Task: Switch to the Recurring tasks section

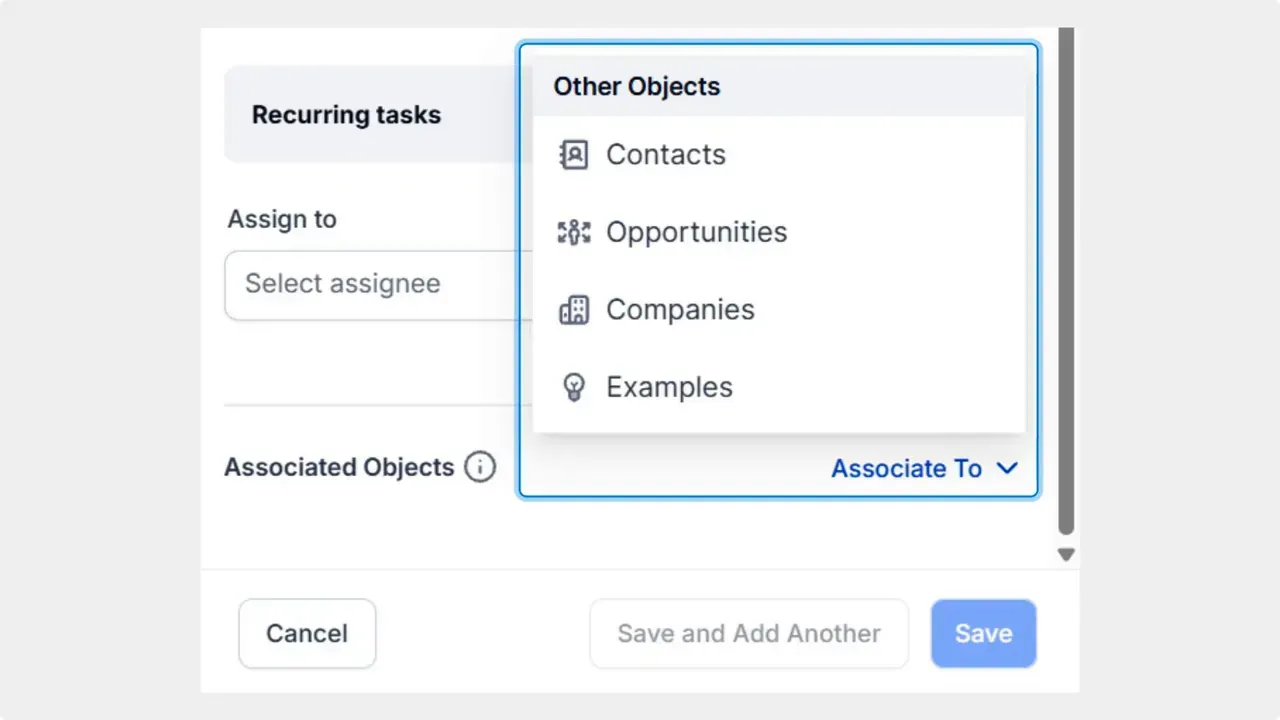Action: click(346, 114)
